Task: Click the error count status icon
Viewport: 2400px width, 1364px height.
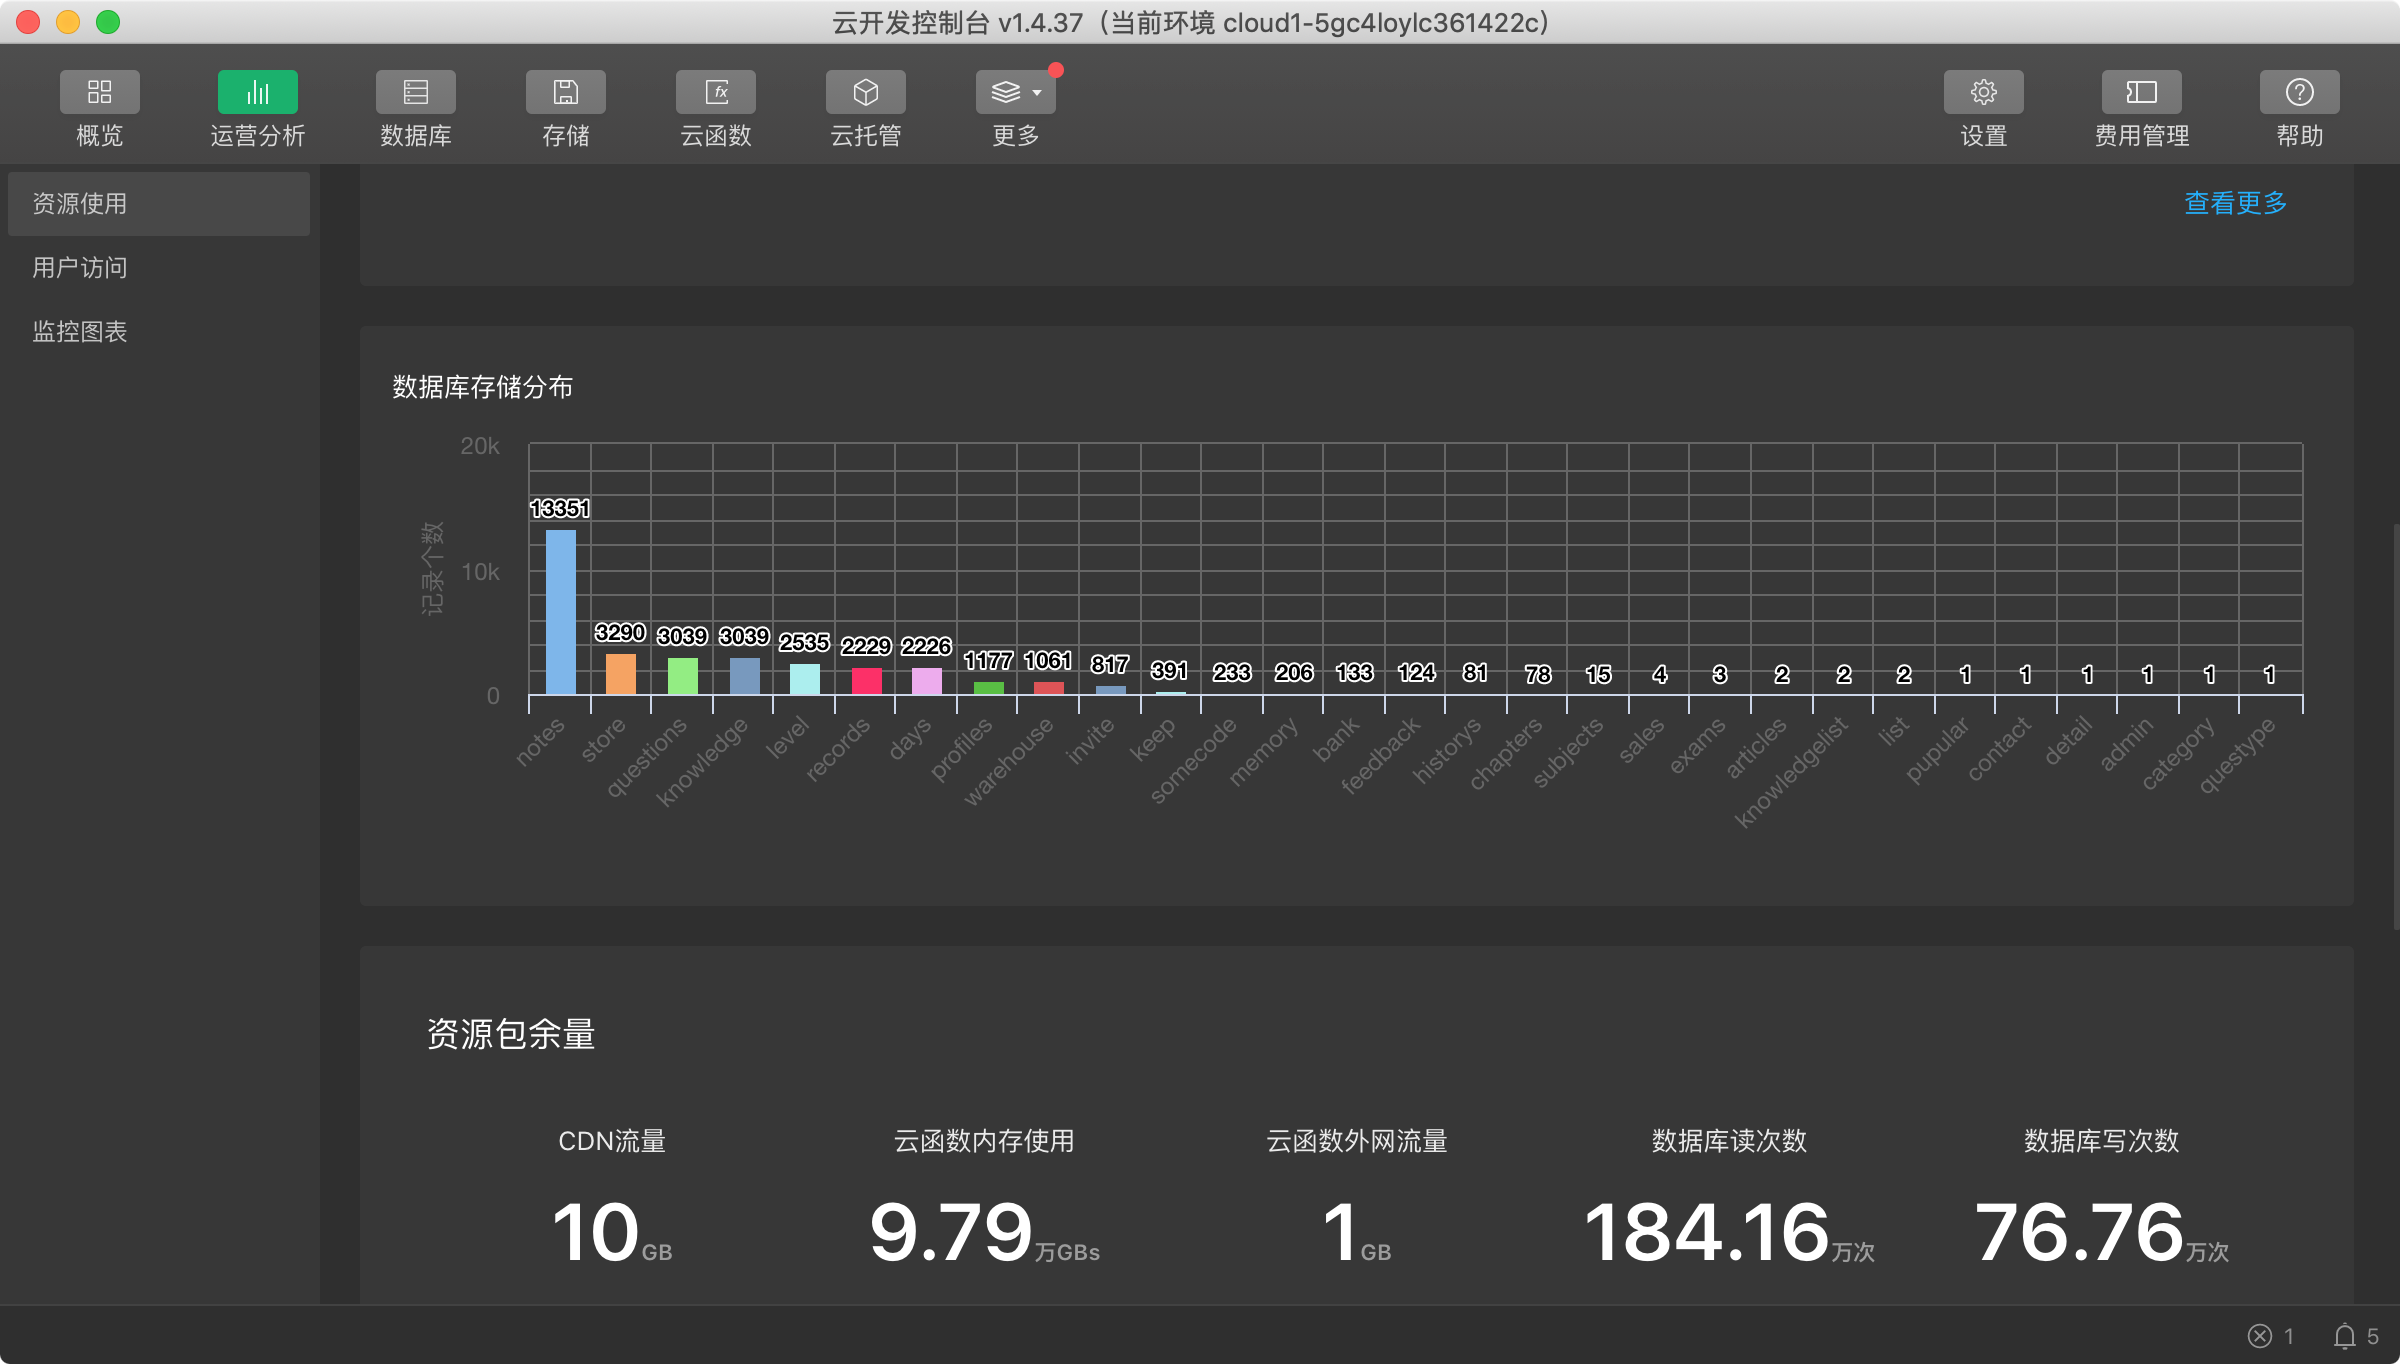Action: click(x=2259, y=1336)
